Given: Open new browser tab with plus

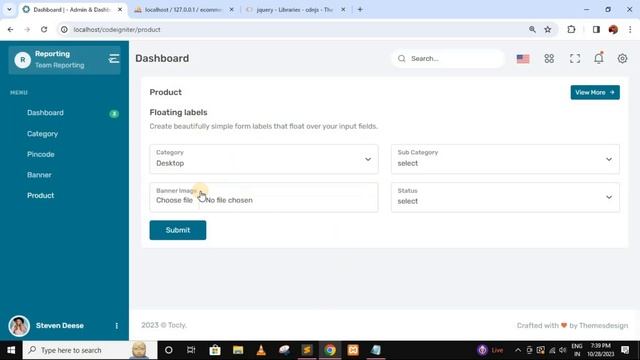Looking at the screenshot, I should [360, 9].
